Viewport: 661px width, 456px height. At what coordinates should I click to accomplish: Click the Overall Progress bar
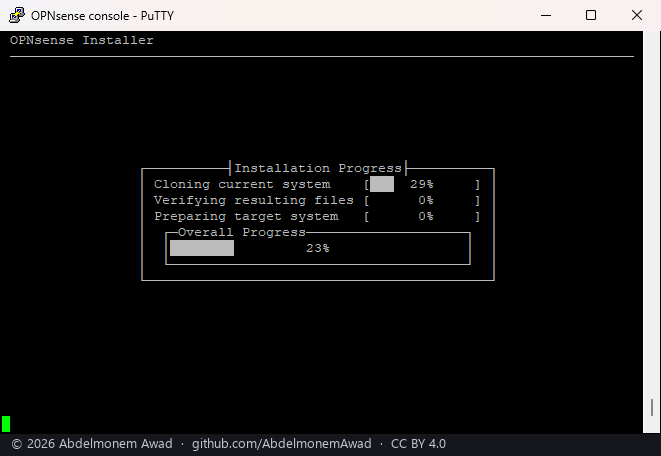point(318,248)
